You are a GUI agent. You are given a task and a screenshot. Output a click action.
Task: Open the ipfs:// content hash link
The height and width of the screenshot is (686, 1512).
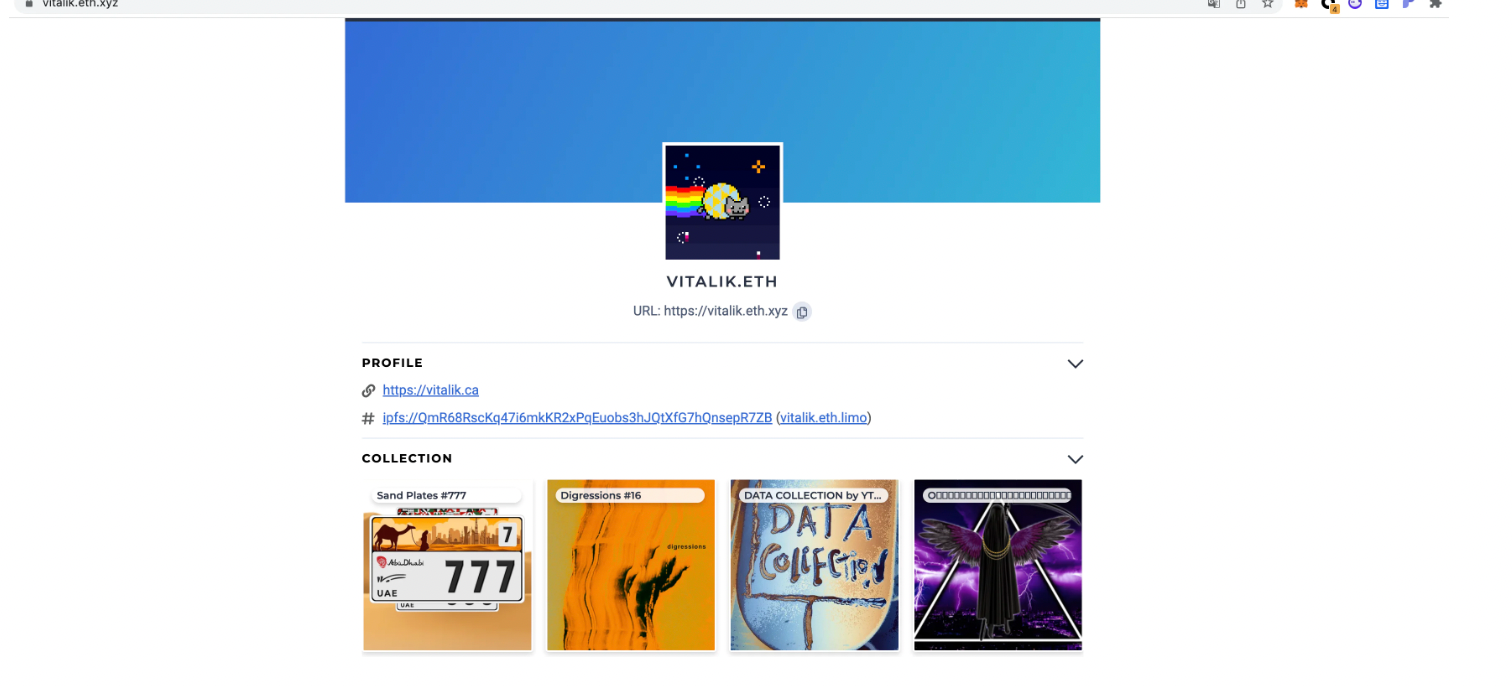pos(577,418)
